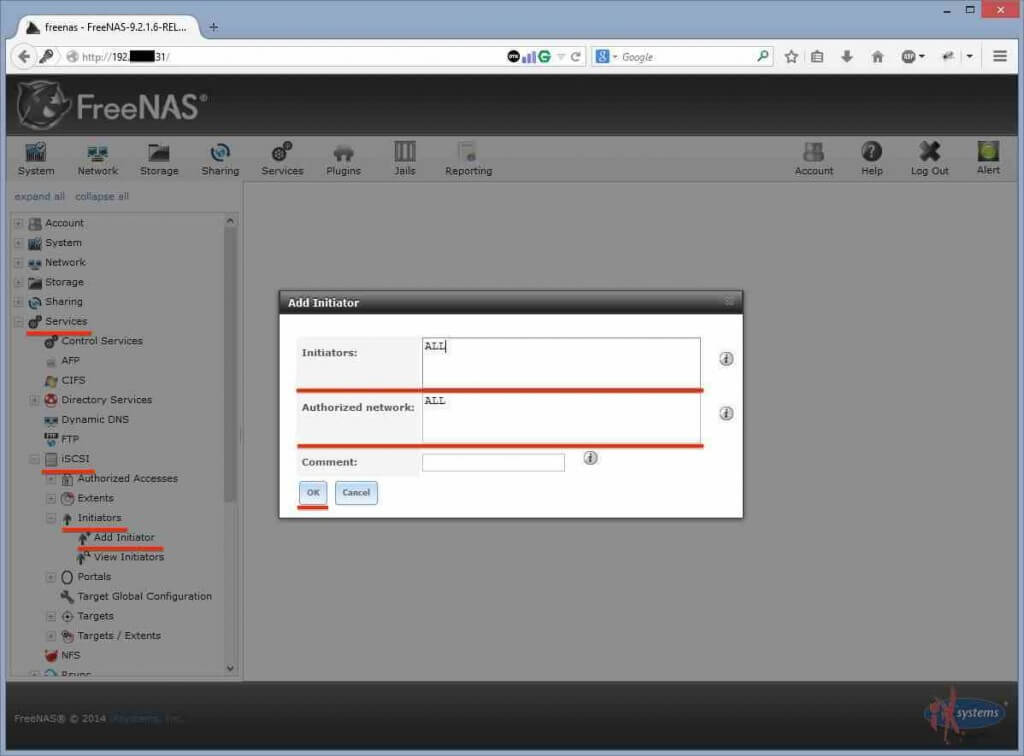Open the browser downloads arrow icon

coord(847,57)
